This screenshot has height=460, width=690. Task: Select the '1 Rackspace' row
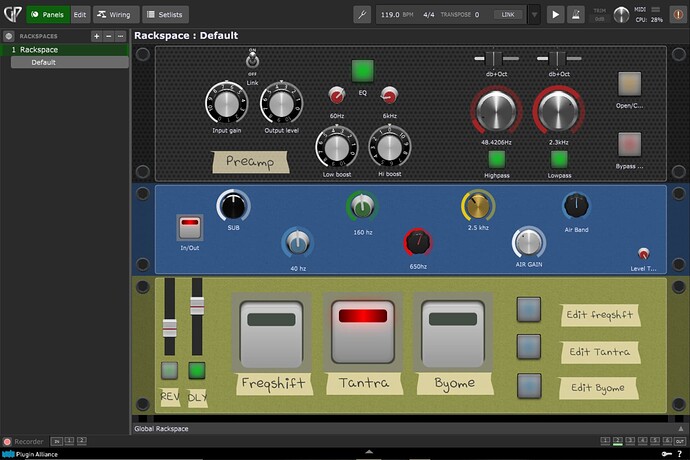point(65,50)
